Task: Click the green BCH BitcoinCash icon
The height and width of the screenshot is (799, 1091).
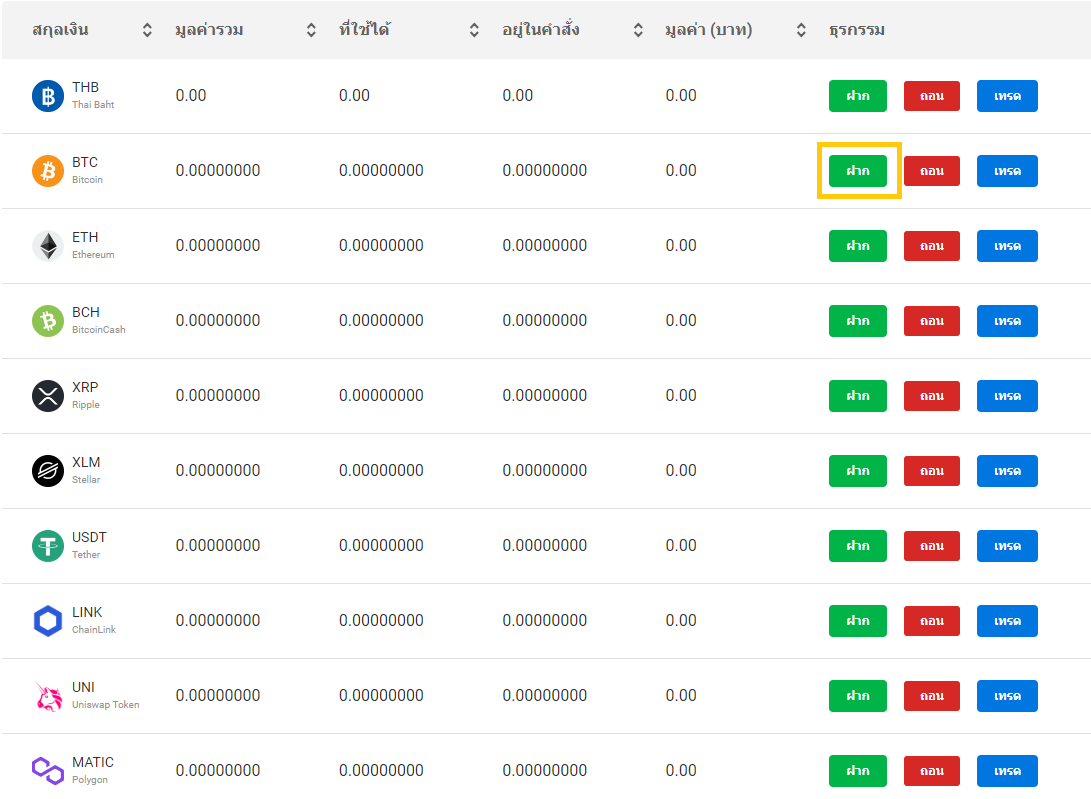Action: 48,321
